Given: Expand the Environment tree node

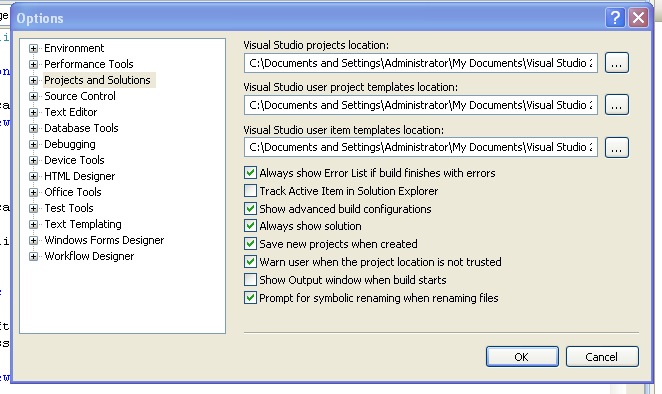Looking at the screenshot, I should pos(33,48).
